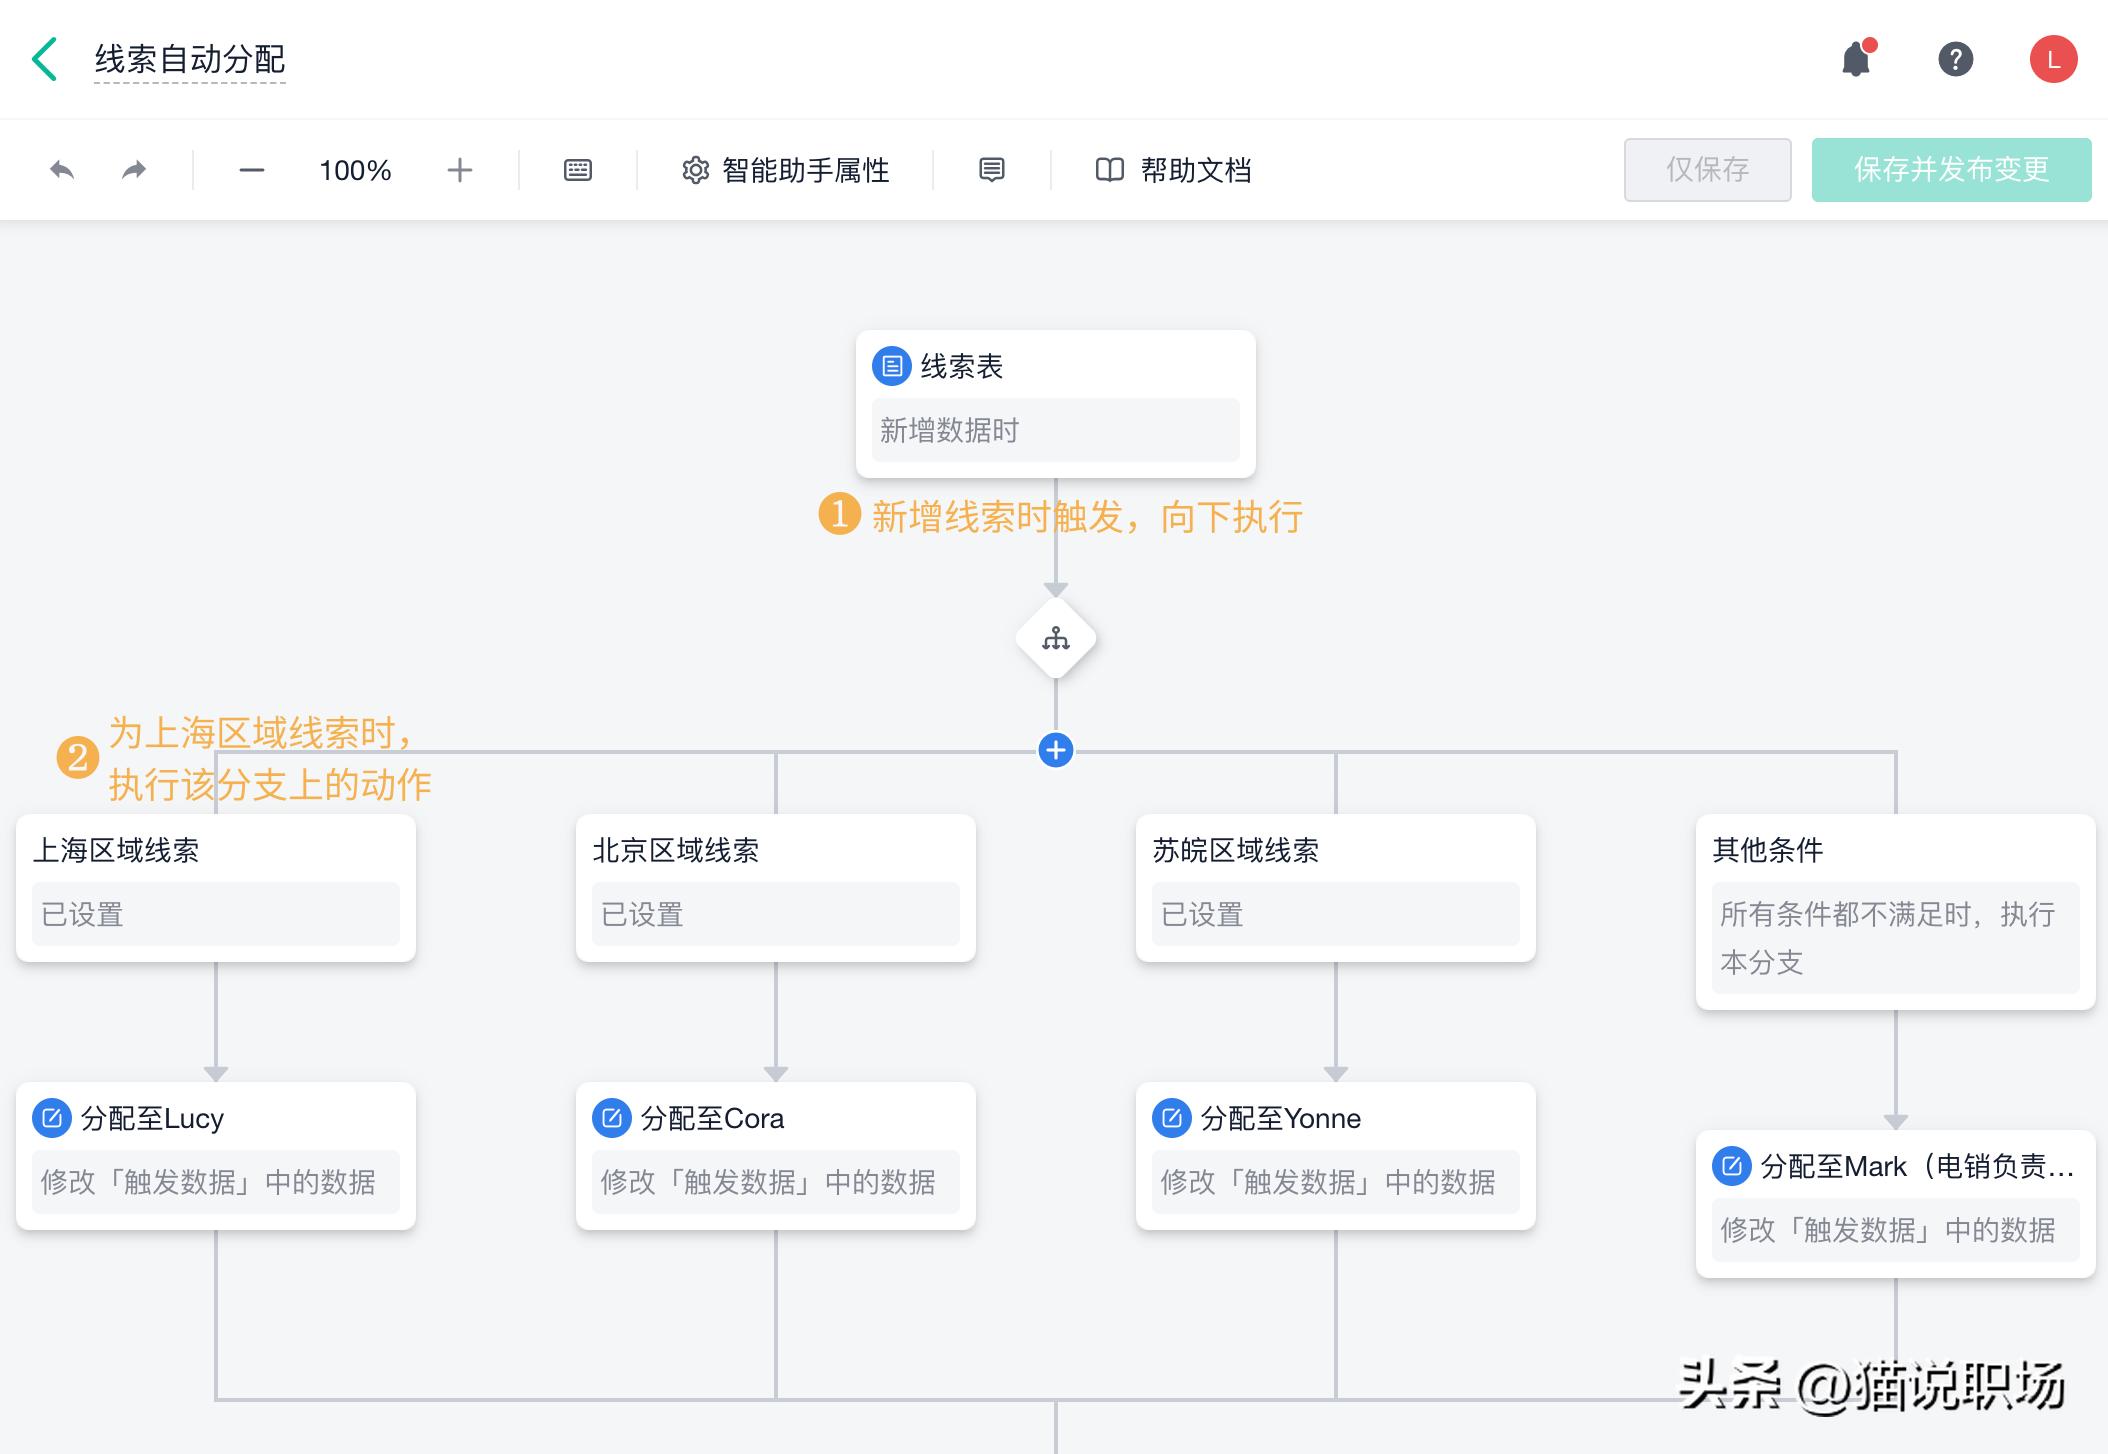Click the branch diamond node below 线索表
The width and height of the screenshot is (2108, 1454).
[x=1055, y=639]
